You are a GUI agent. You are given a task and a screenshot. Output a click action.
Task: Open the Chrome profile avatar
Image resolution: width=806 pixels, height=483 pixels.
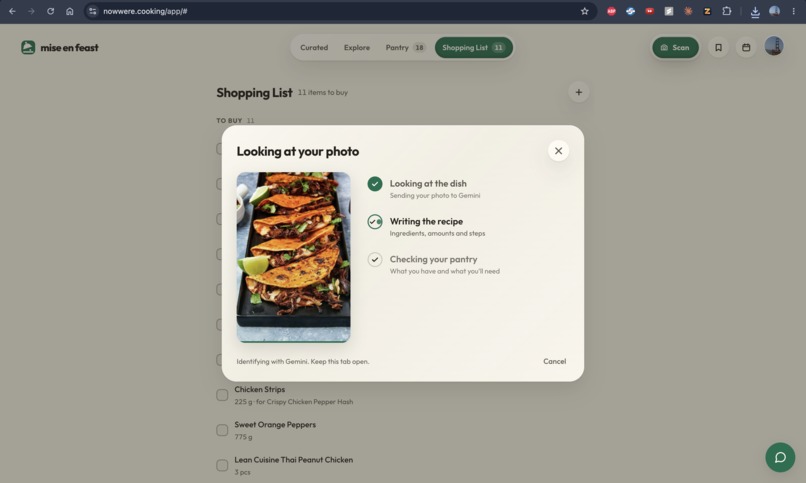[x=774, y=11]
